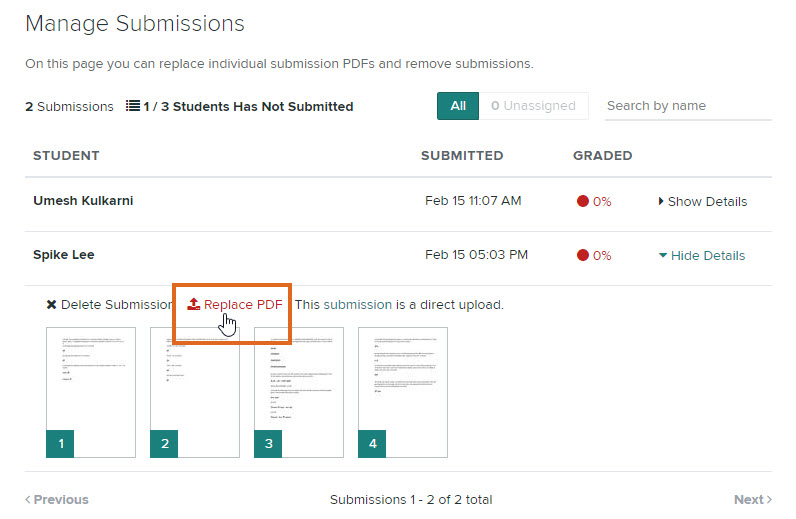Viewport: 796px width, 519px height.
Task: Go to Next page of submissions
Action: [752, 499]
